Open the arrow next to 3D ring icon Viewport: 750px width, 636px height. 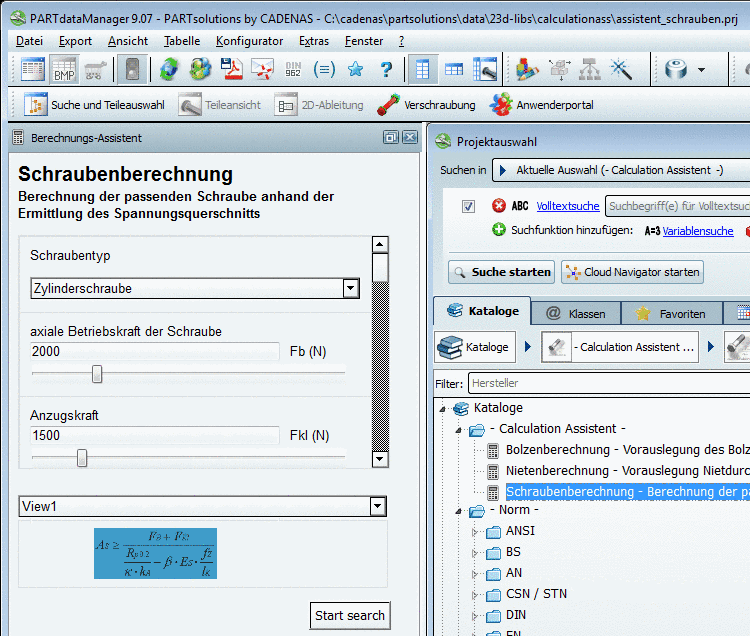[x=701, y=70]
